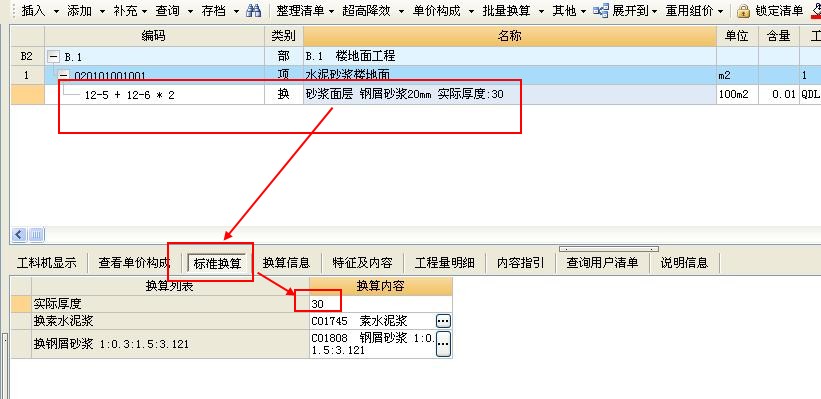
Task: Collapse the 020101001001 item node
Action: coord(64,76)
